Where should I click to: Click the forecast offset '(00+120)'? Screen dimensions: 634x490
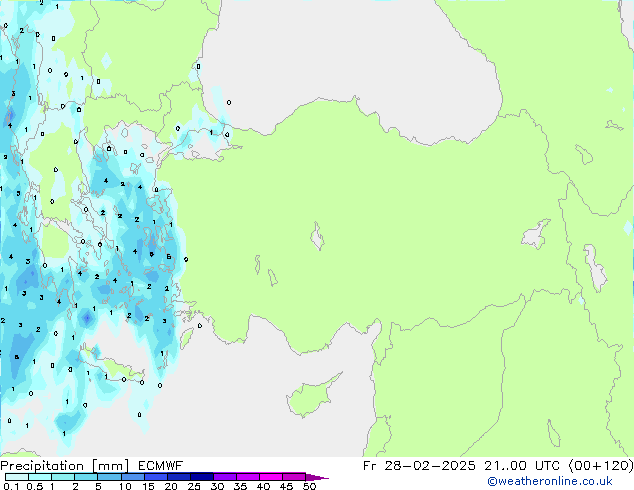[x=601, y=466]
